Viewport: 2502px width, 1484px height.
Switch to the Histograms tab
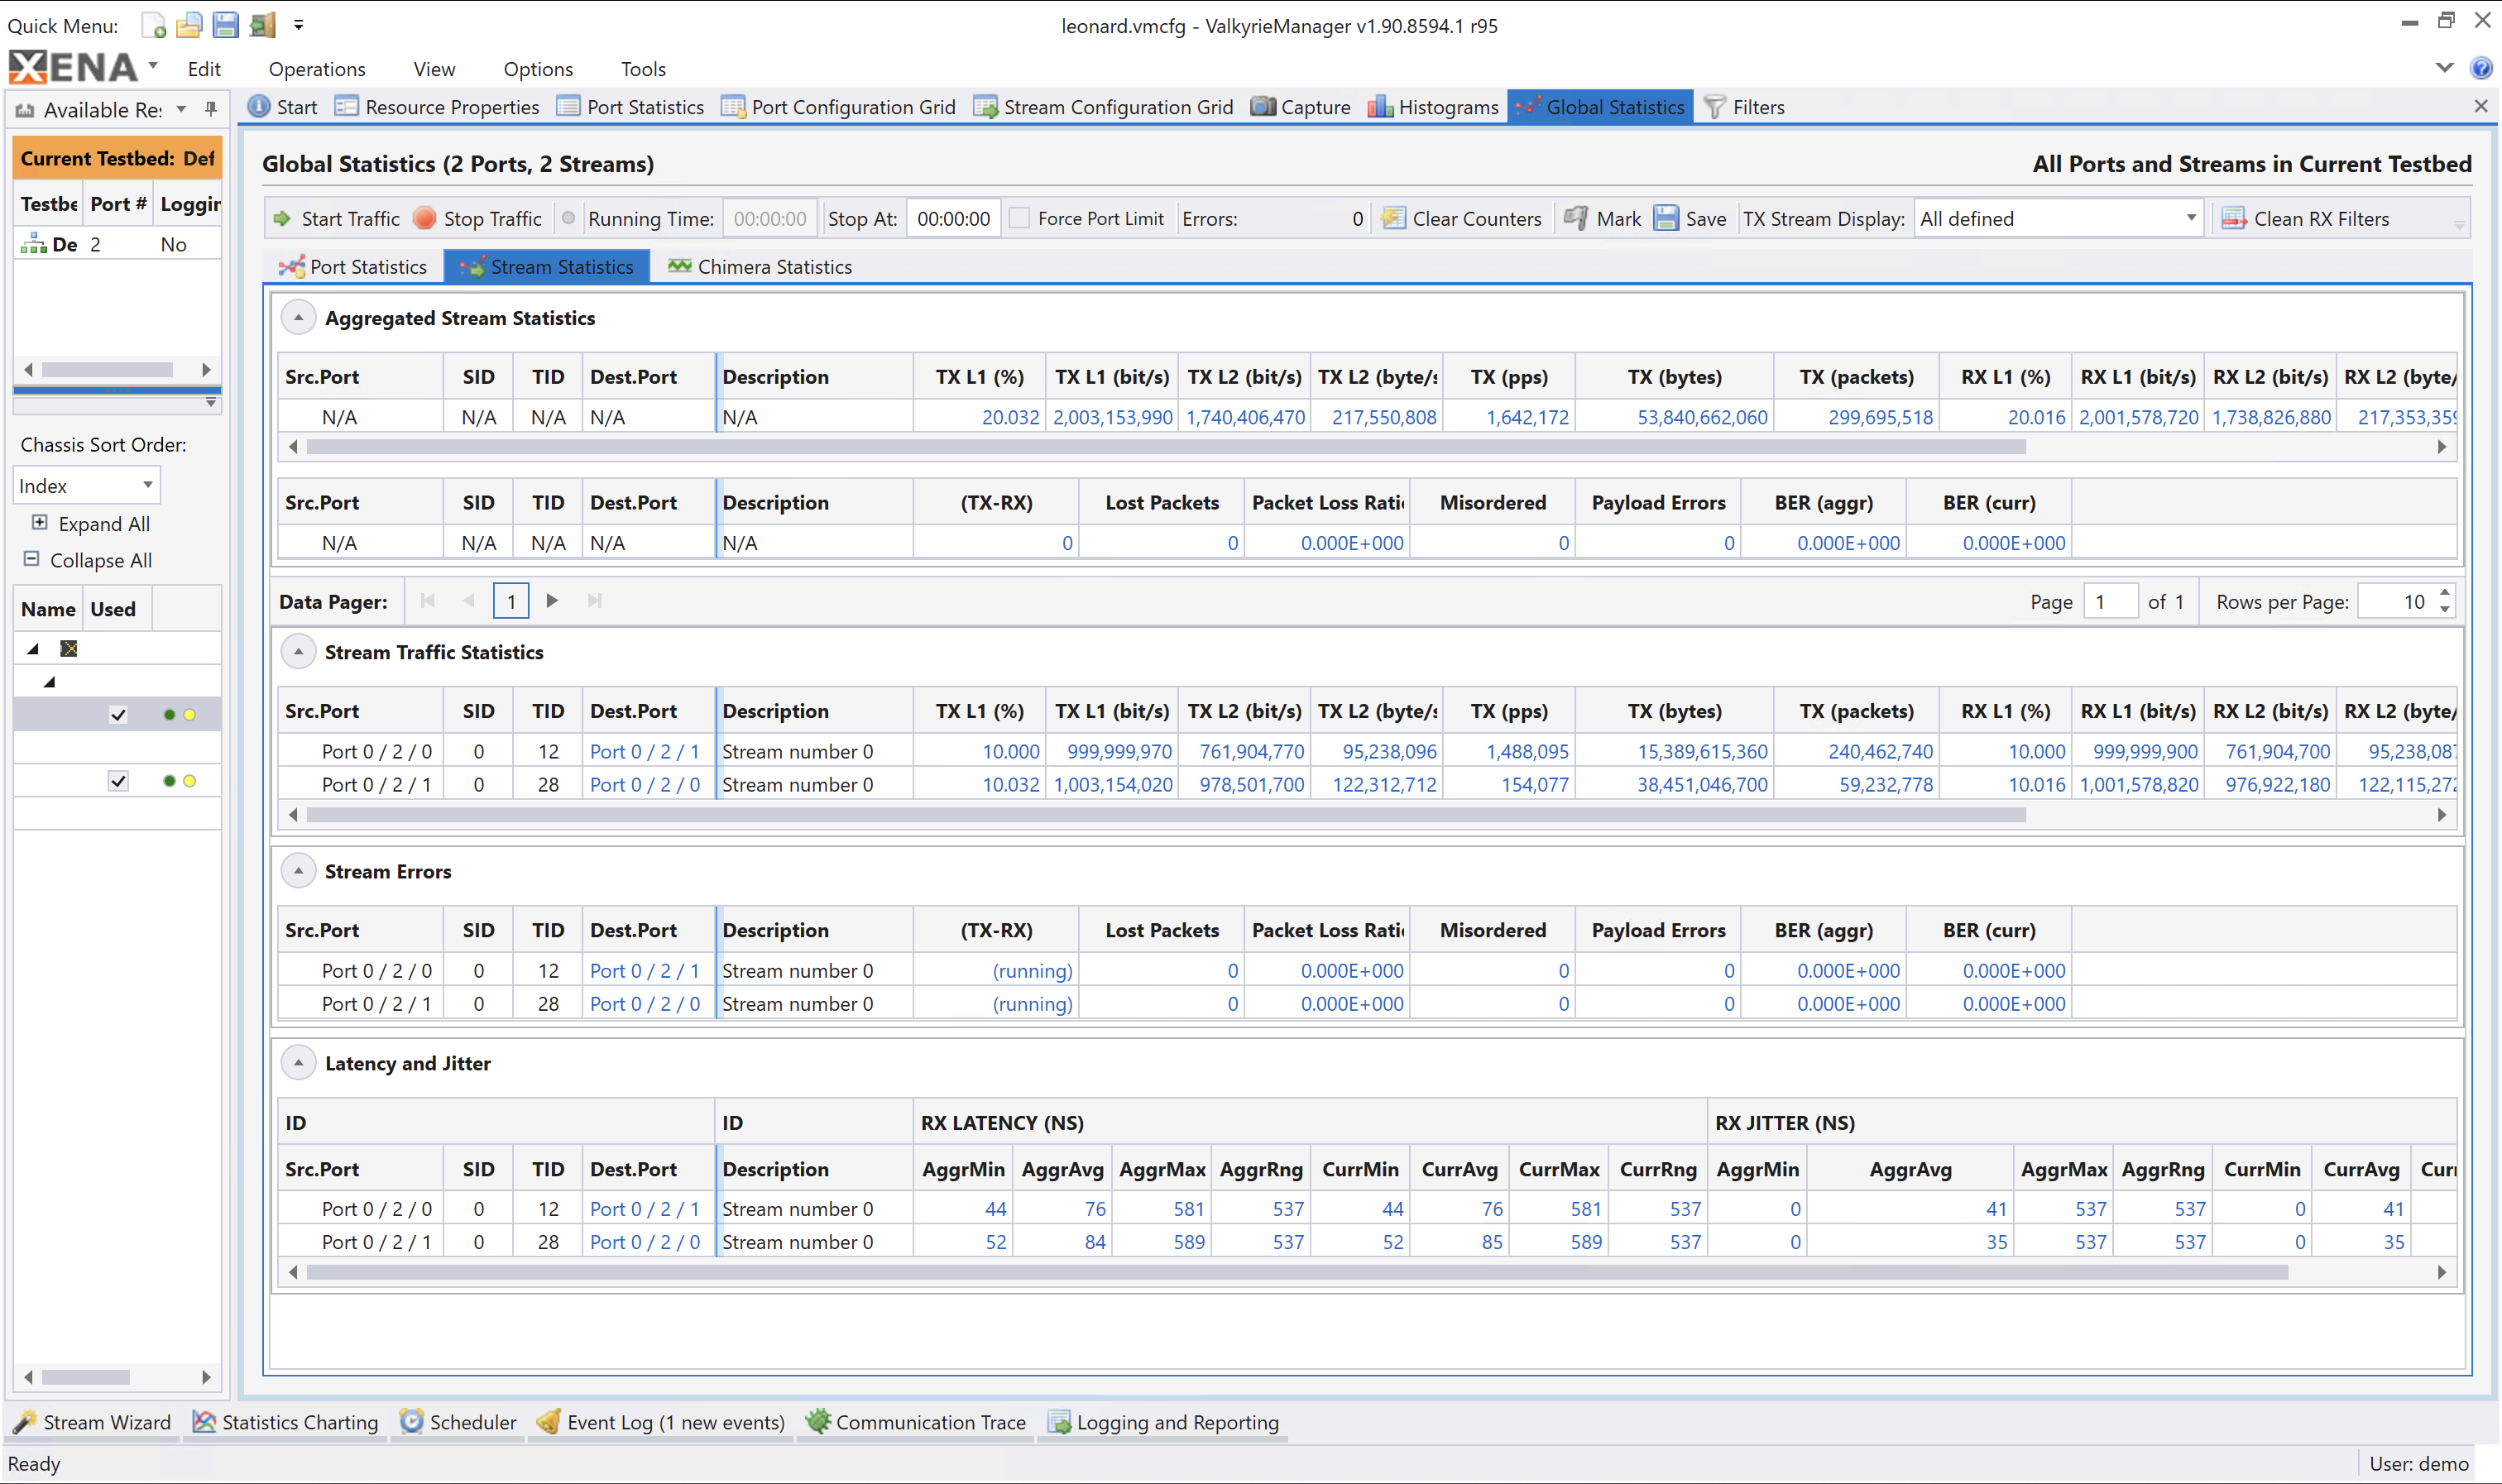[1433, 107]
